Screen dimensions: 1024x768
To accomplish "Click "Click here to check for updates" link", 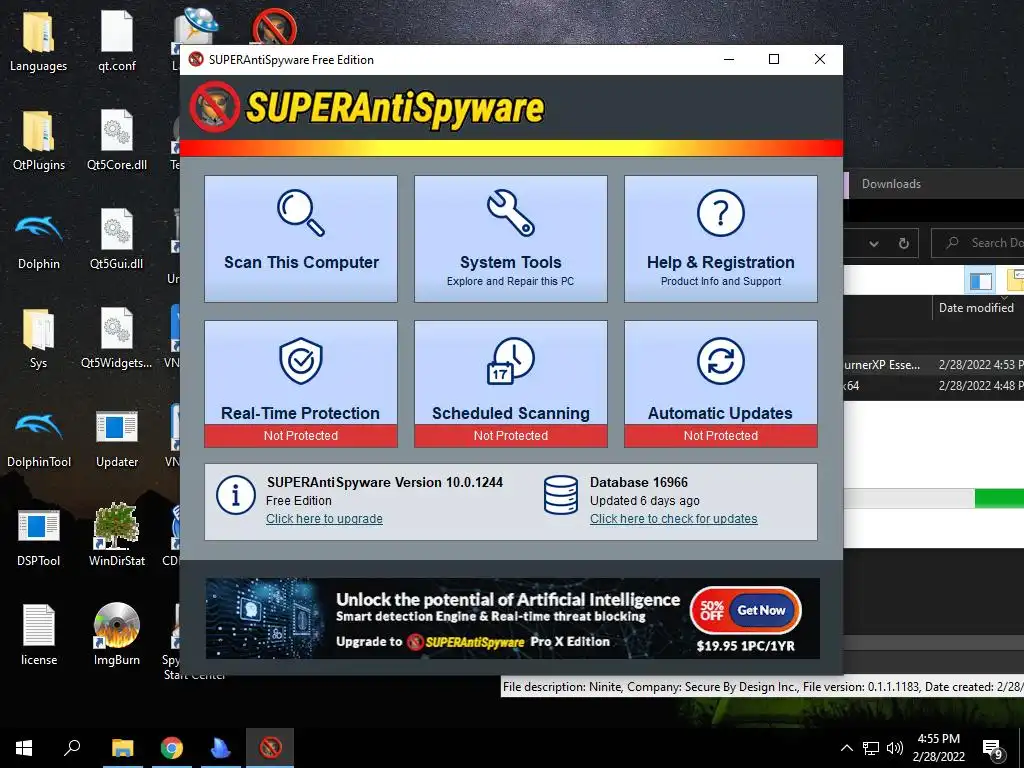I will tap(673, 519).
